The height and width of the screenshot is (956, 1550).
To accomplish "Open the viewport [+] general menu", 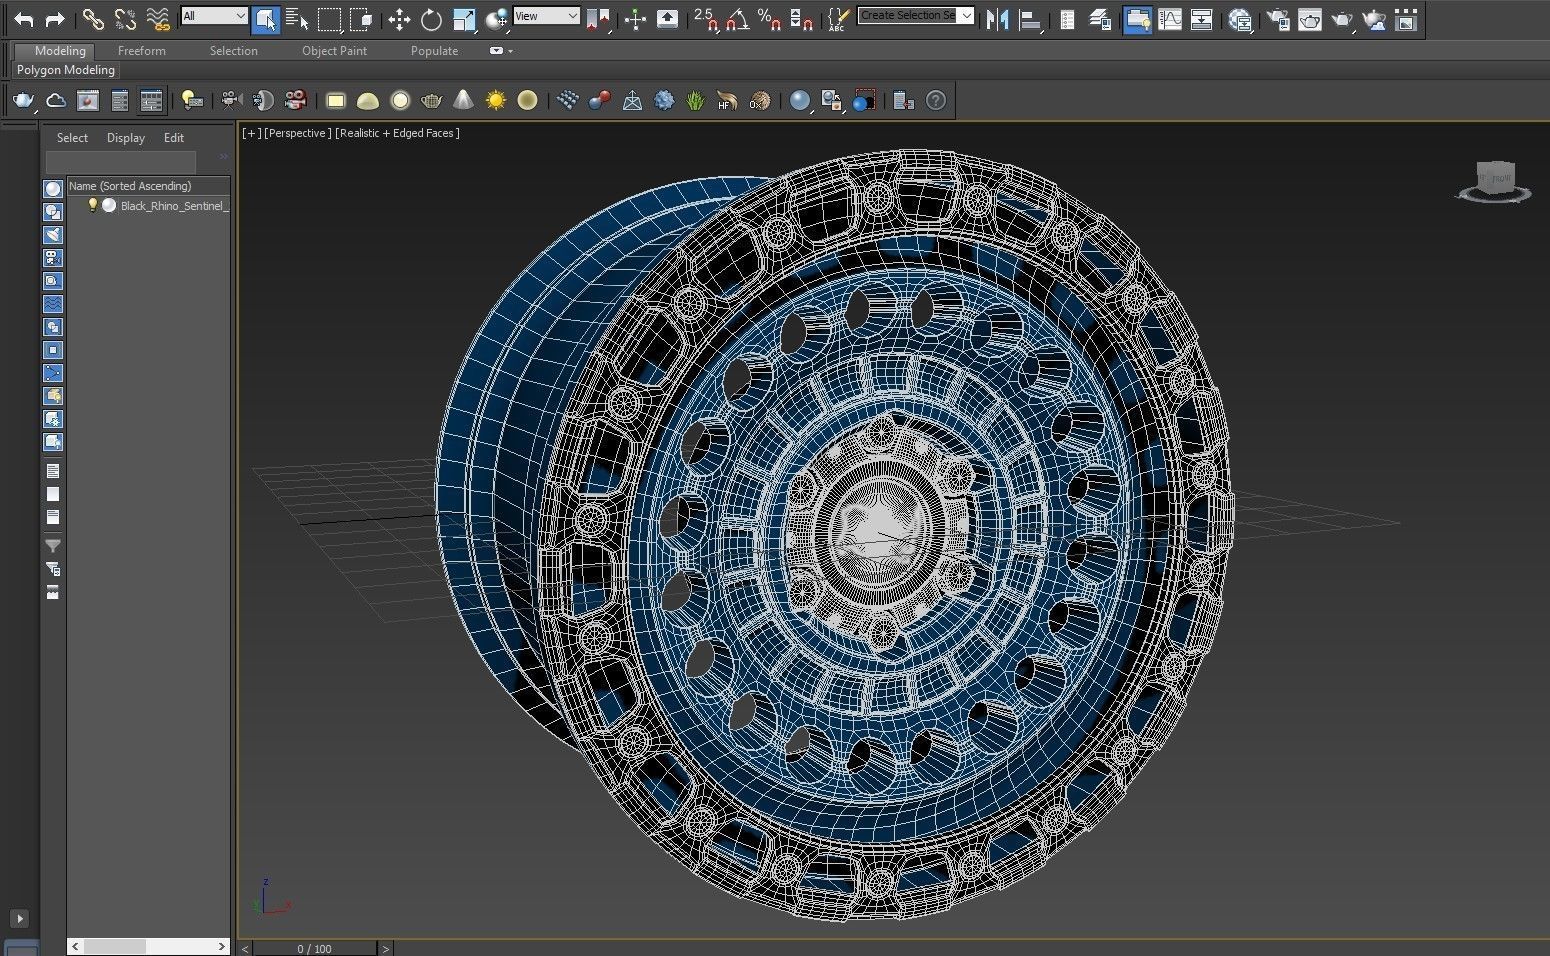I will click(x=251, y=133).
